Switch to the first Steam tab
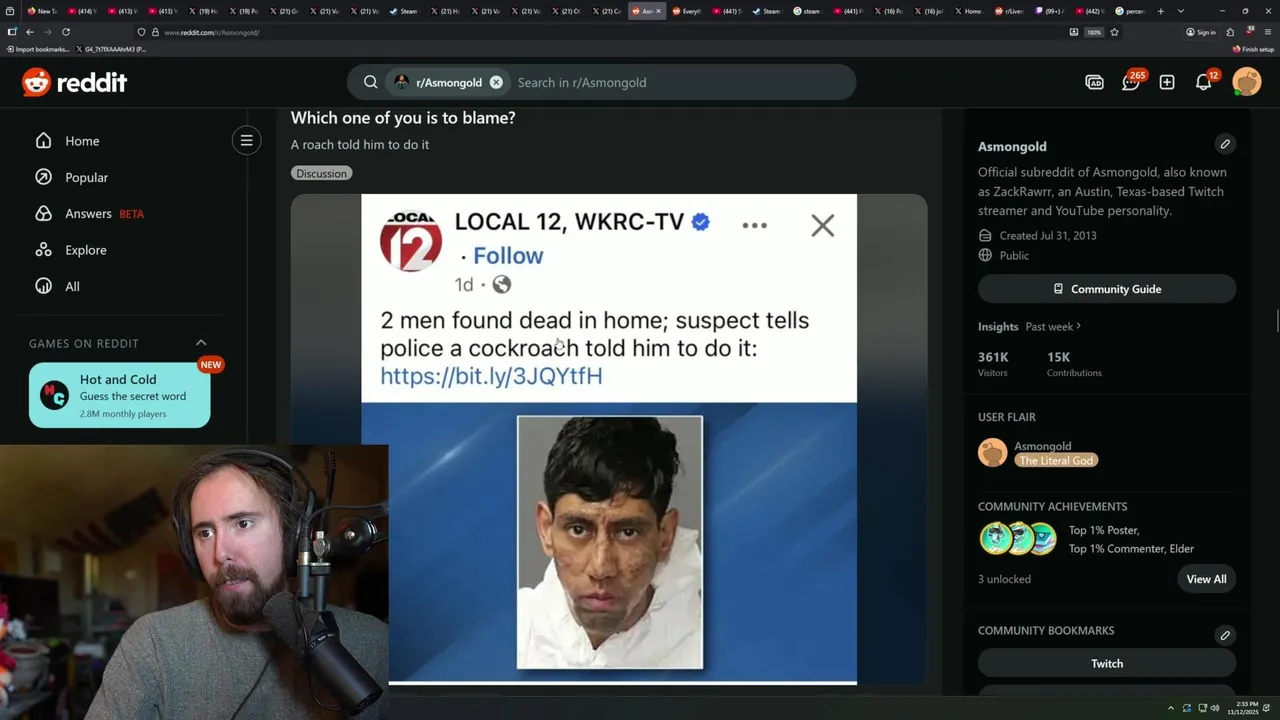 tap(403, 11)
